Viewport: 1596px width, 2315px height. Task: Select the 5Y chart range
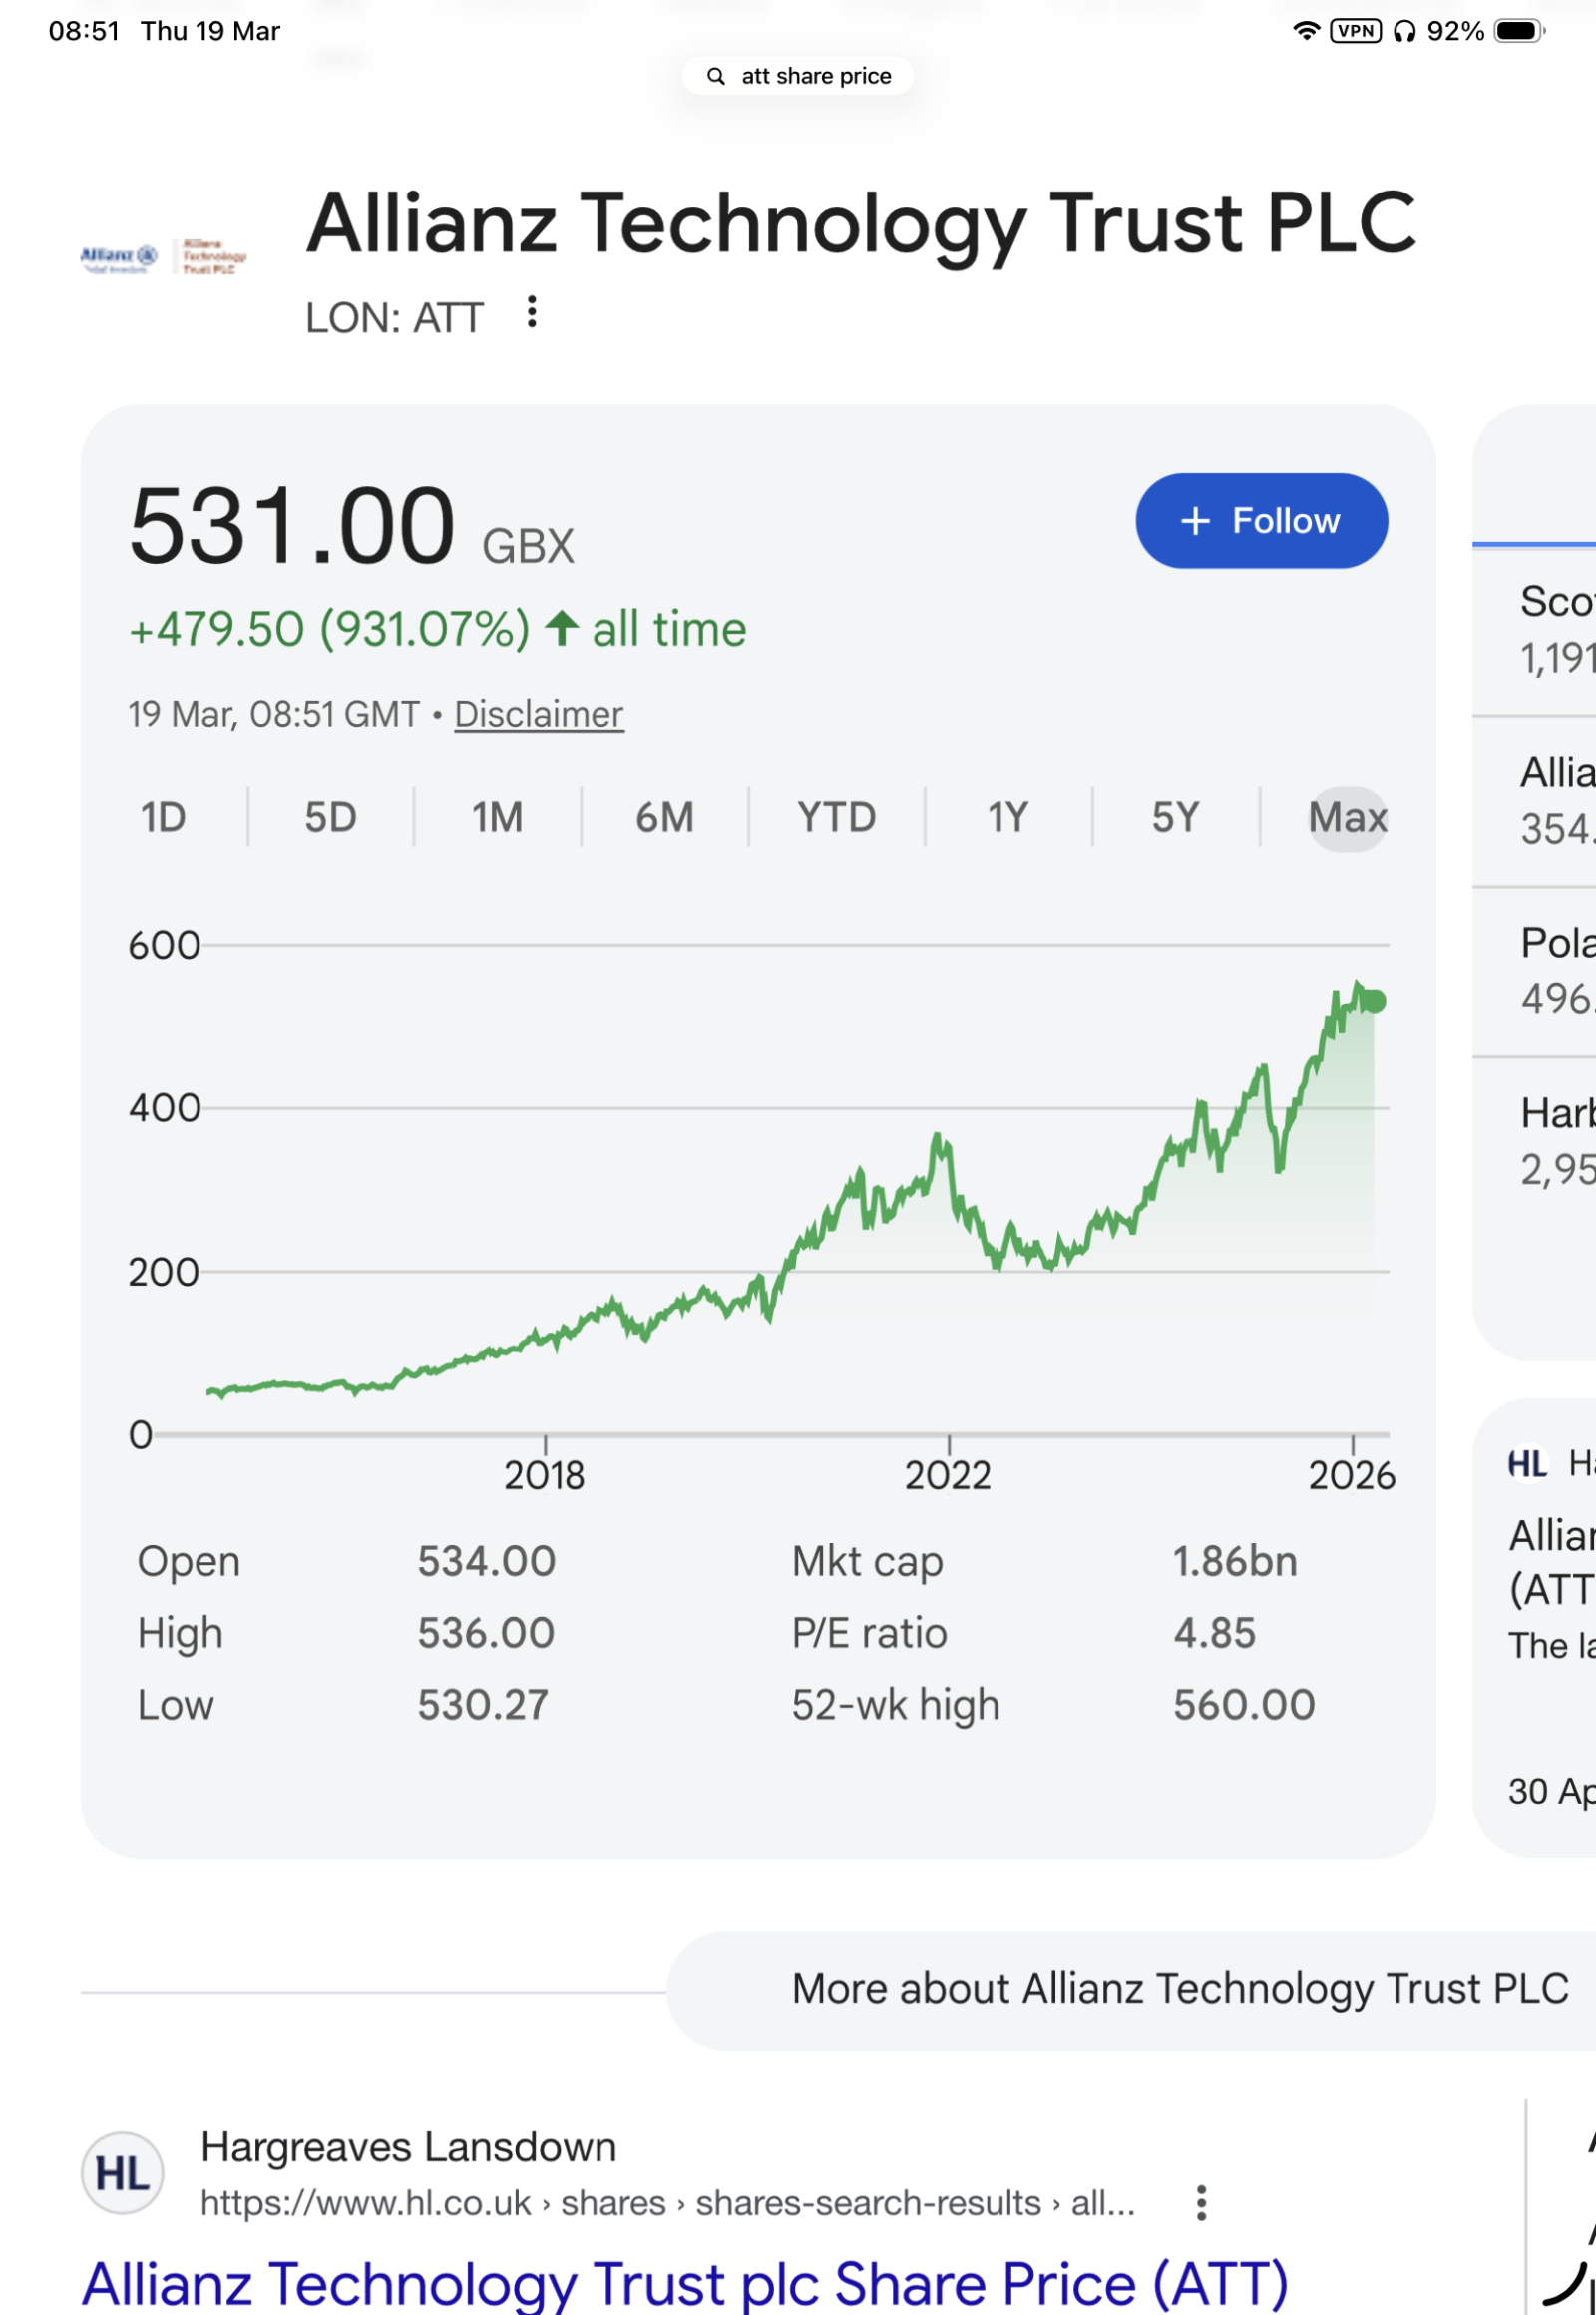click(x=1175, y=817)
